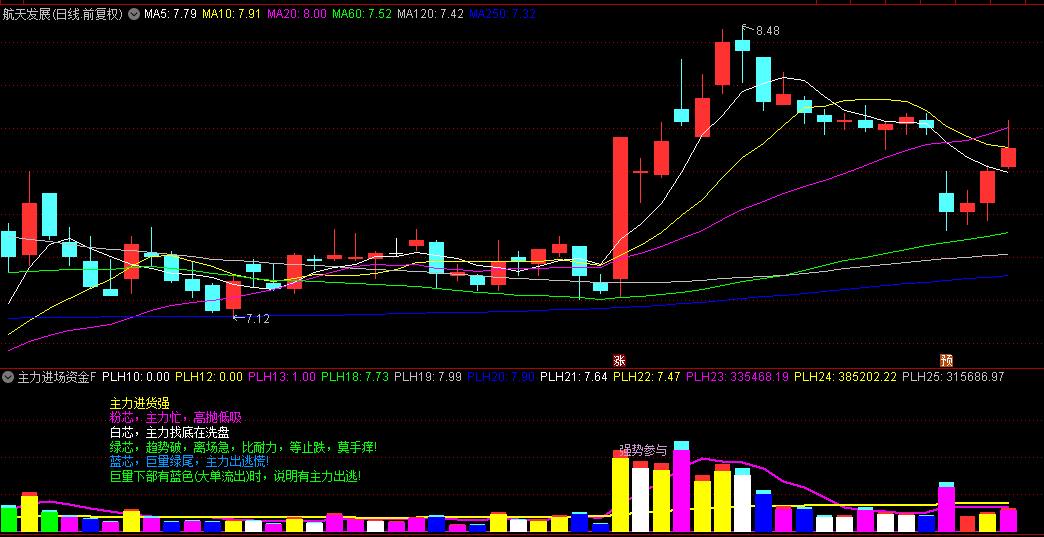
Task: Click PLH24: 385202.22 value
Action: (845, 377)
